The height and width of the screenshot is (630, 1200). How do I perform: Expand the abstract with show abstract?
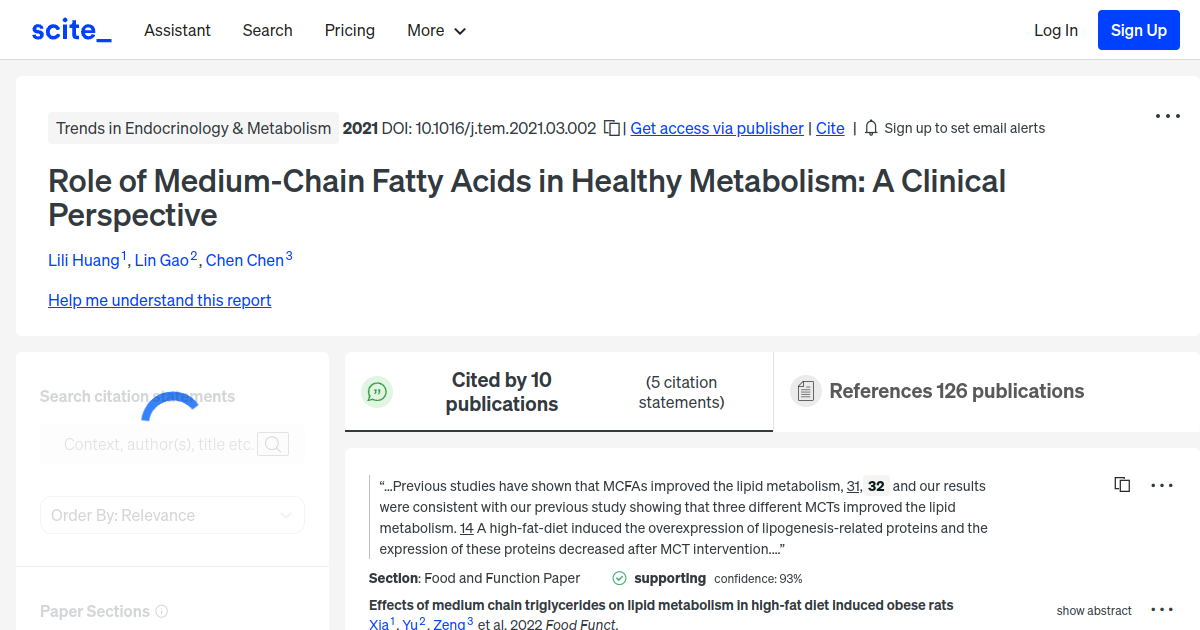point(1094,610)
